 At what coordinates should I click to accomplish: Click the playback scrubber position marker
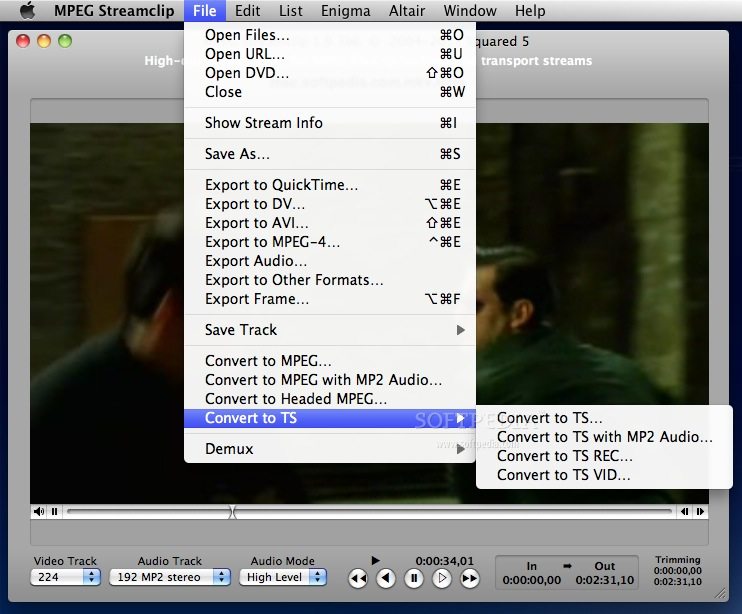pos(232,511)
